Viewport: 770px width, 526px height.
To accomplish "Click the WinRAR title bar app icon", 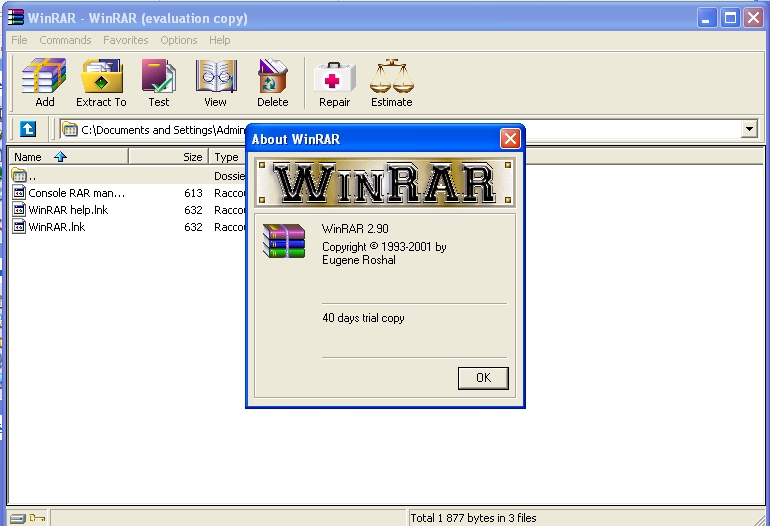I will 15,18.
